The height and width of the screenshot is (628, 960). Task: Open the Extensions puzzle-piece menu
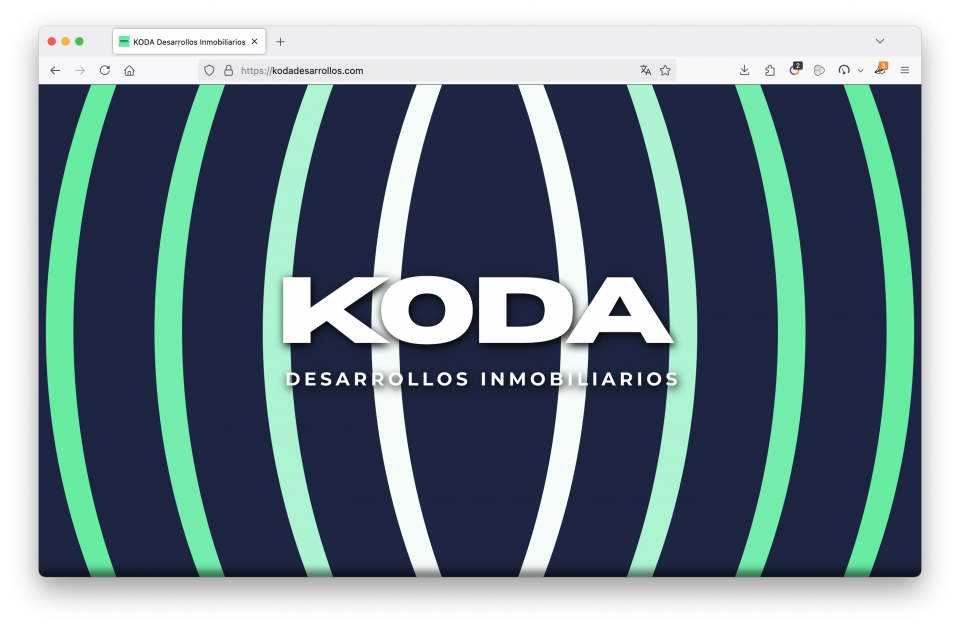[769, 71]
